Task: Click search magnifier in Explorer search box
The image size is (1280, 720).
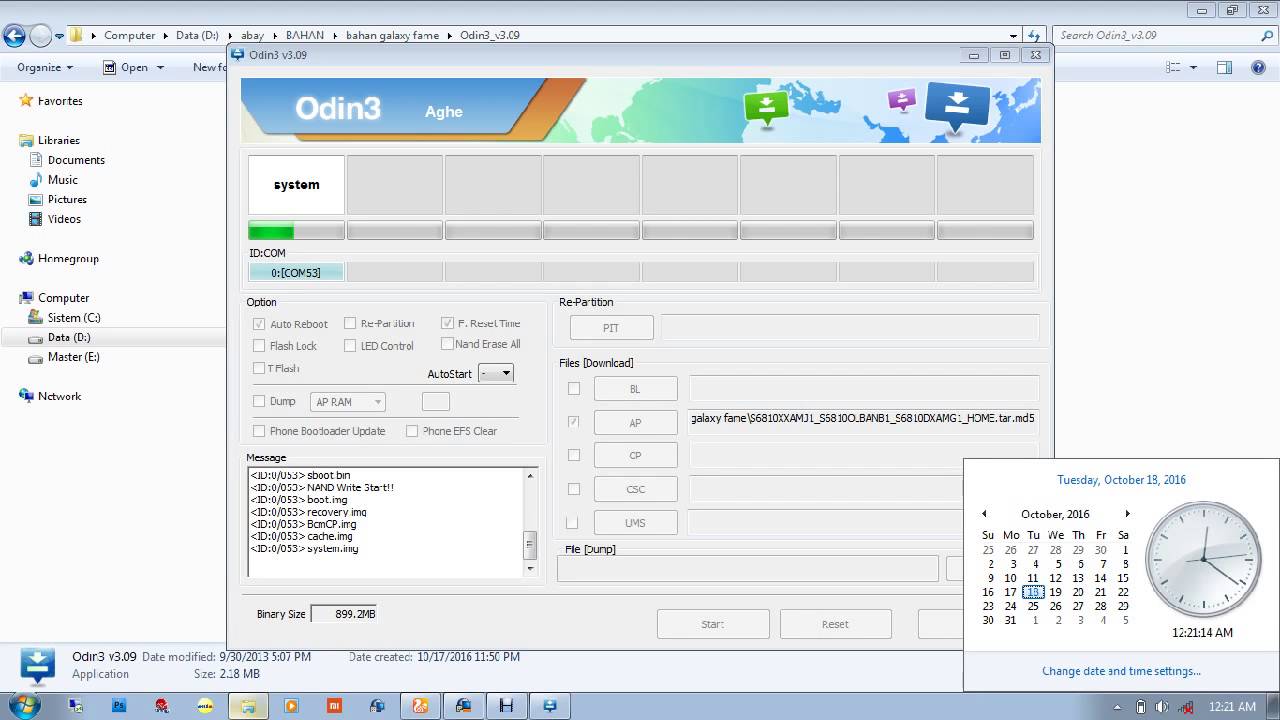Action: pyautogui.click(x=1267, y=35)
